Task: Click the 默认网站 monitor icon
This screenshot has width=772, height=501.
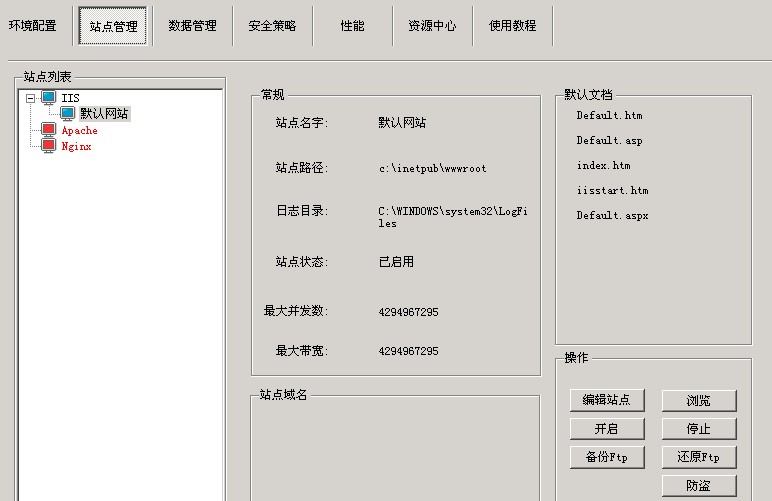Action: tap(67, 114)
